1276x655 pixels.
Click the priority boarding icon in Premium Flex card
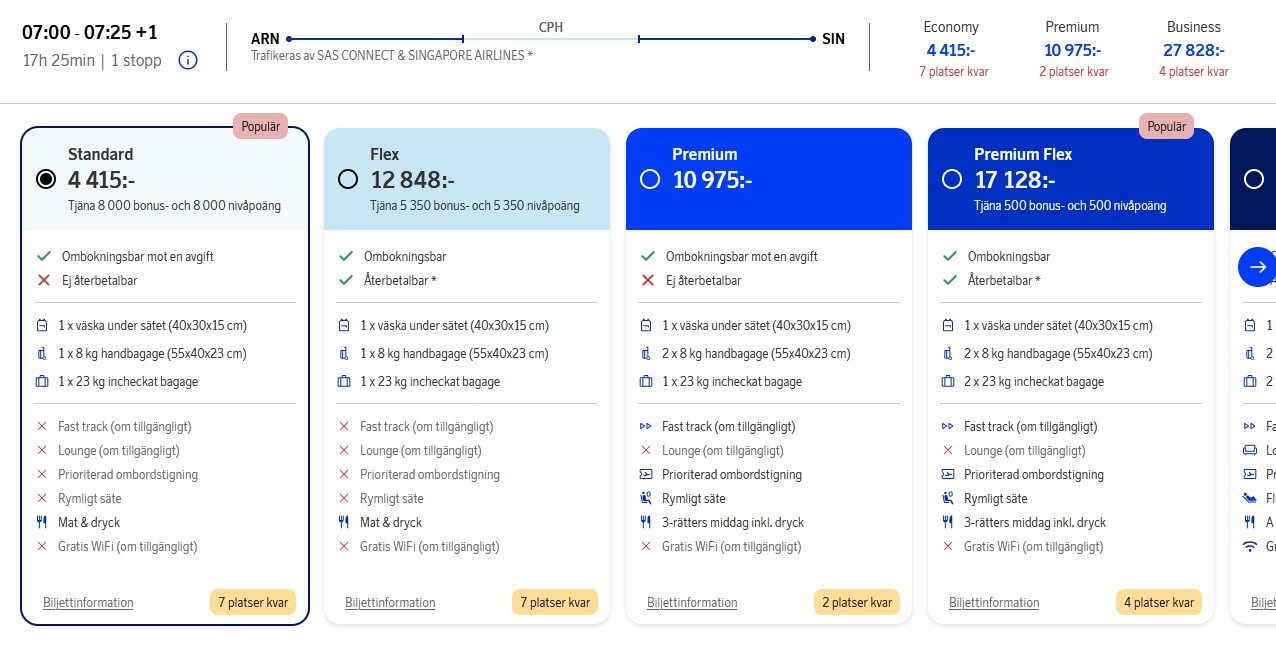coord(948,474)
